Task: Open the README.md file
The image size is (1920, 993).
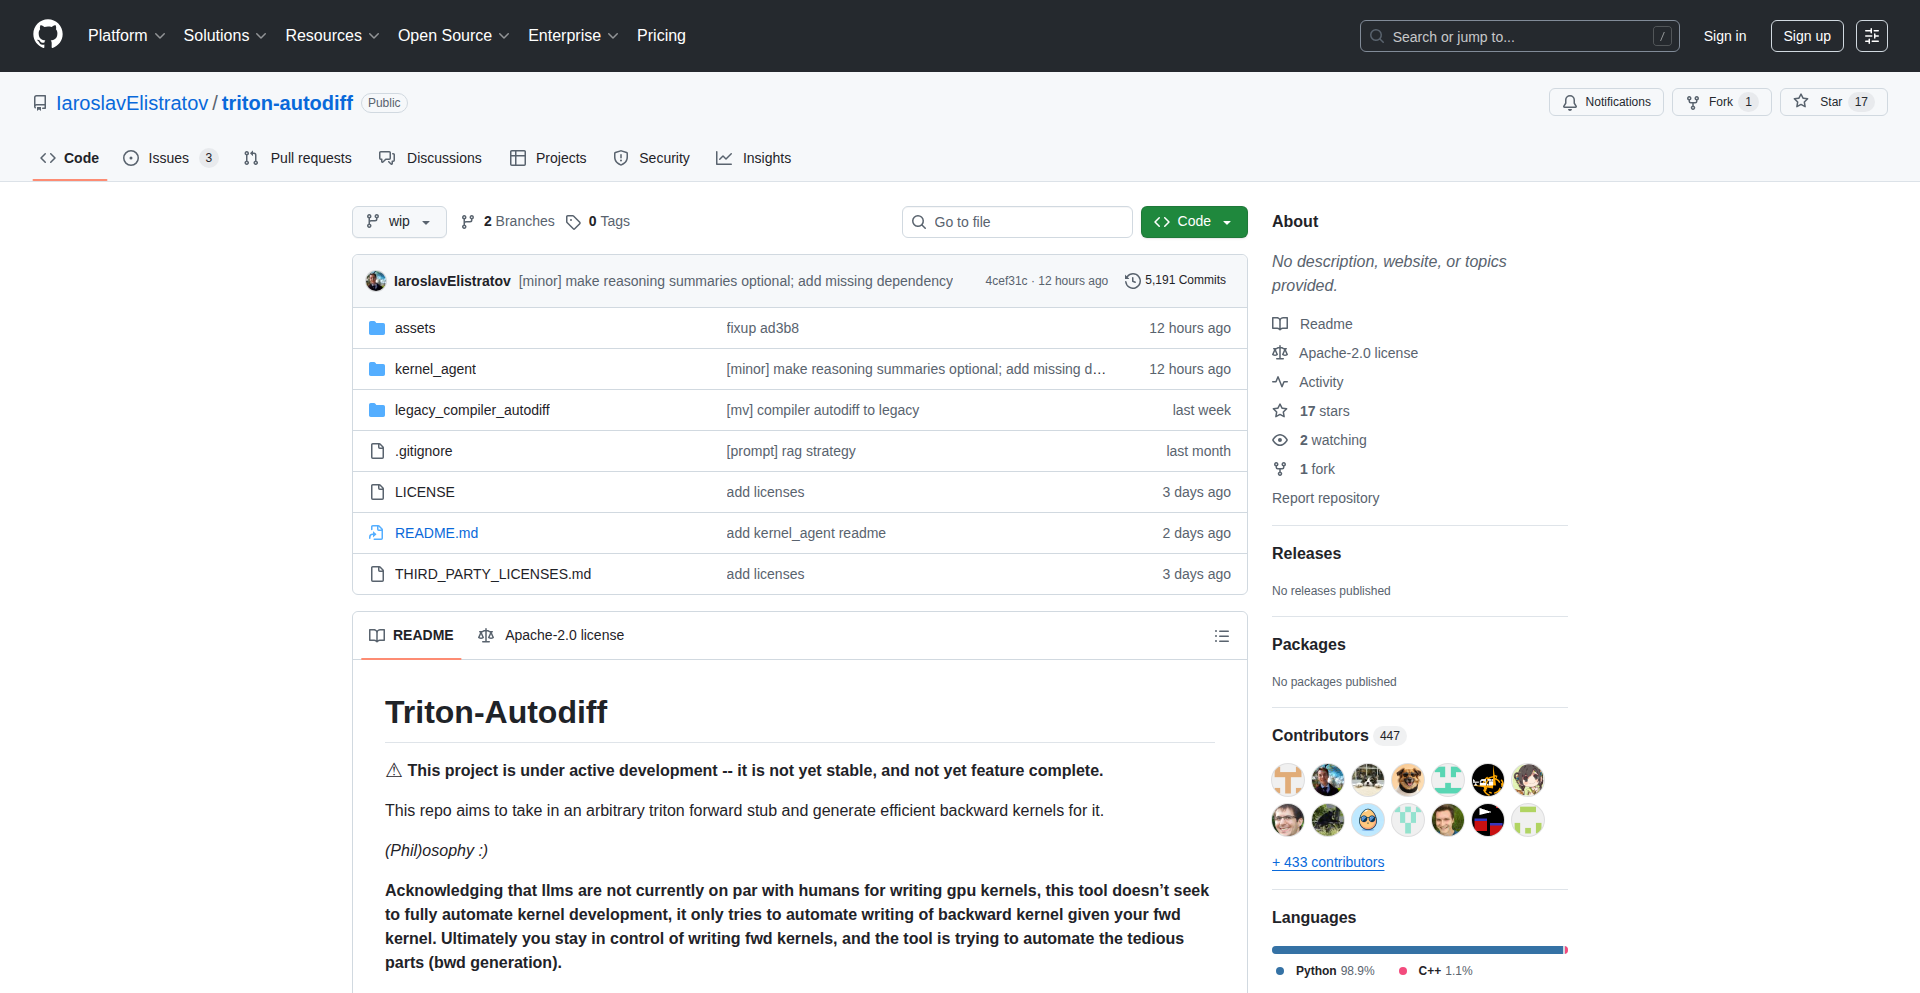Action: pos(436,533)
